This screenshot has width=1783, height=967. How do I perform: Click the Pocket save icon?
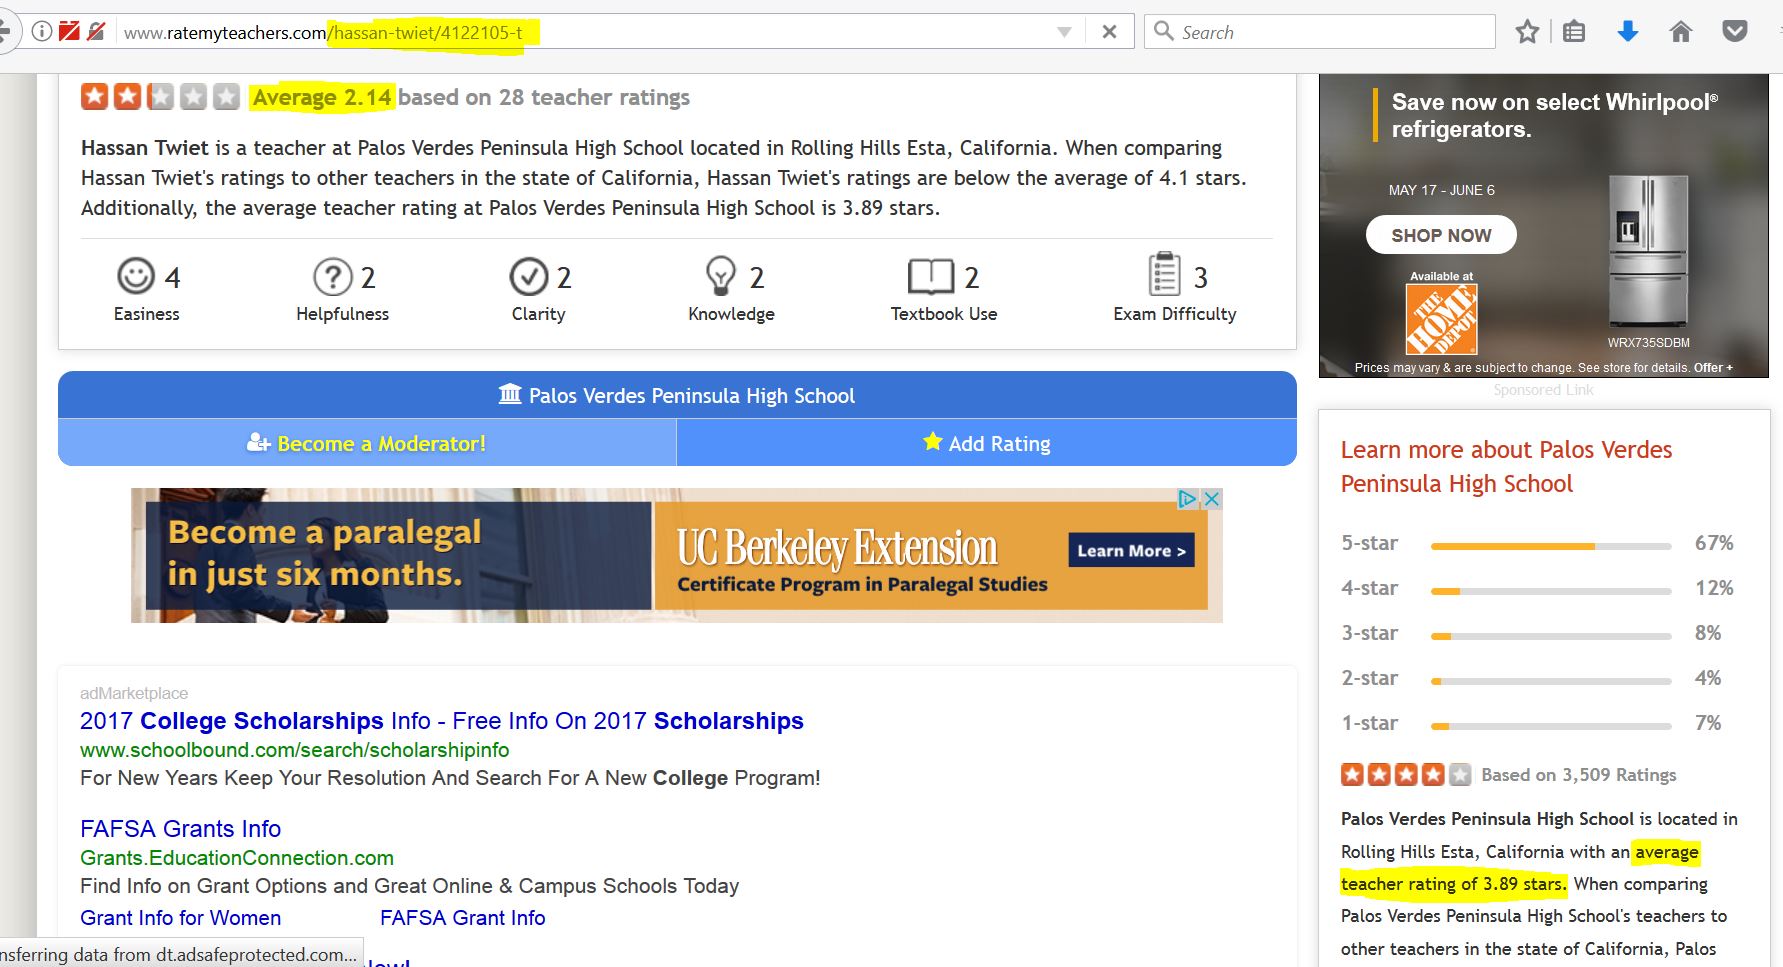click(x=1735, y=32)
